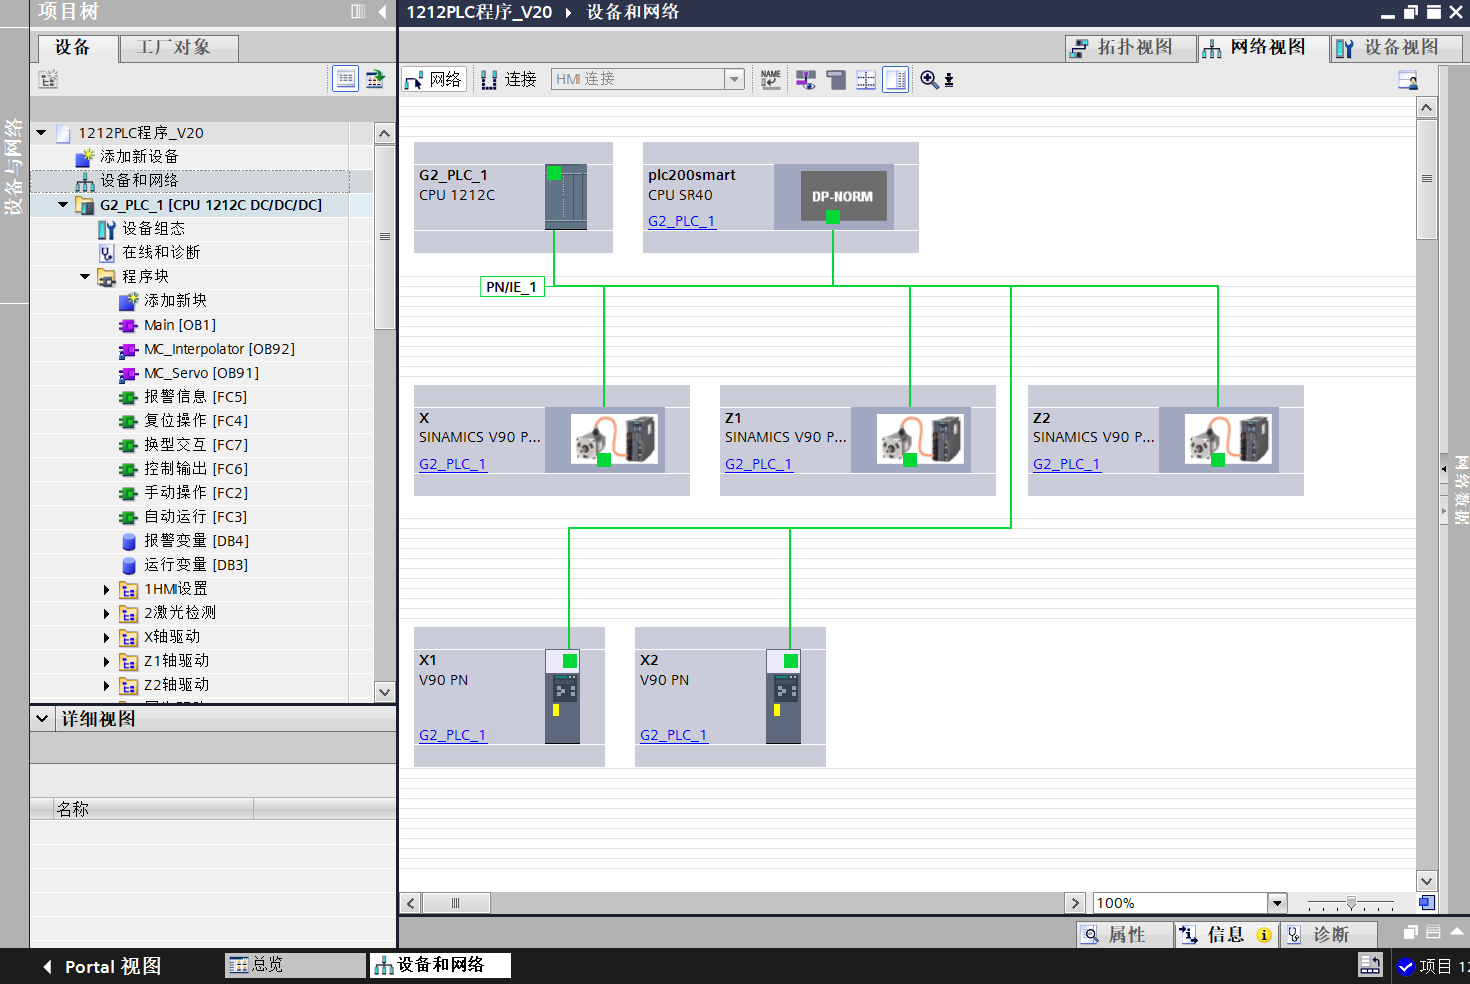Click the G2_PLC_1 link in device Z1
This screenshot has height=984, width=1470.
point(759,464)
